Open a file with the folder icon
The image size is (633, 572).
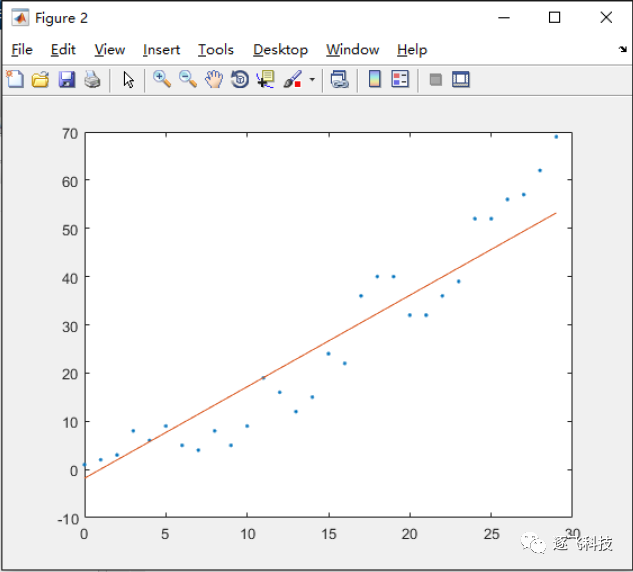pyautogui.click(x=40, y=79)
